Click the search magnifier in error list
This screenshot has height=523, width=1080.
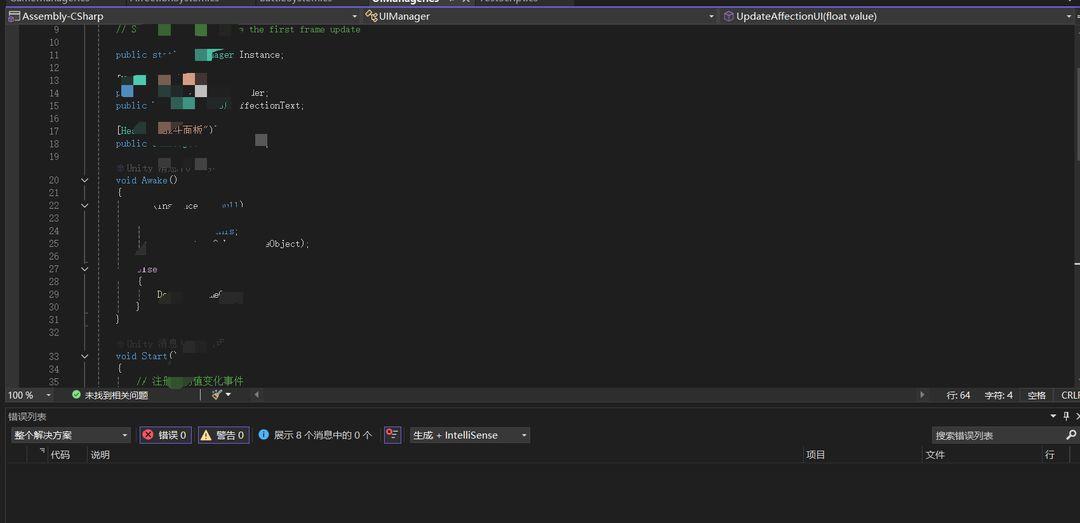1071,435
